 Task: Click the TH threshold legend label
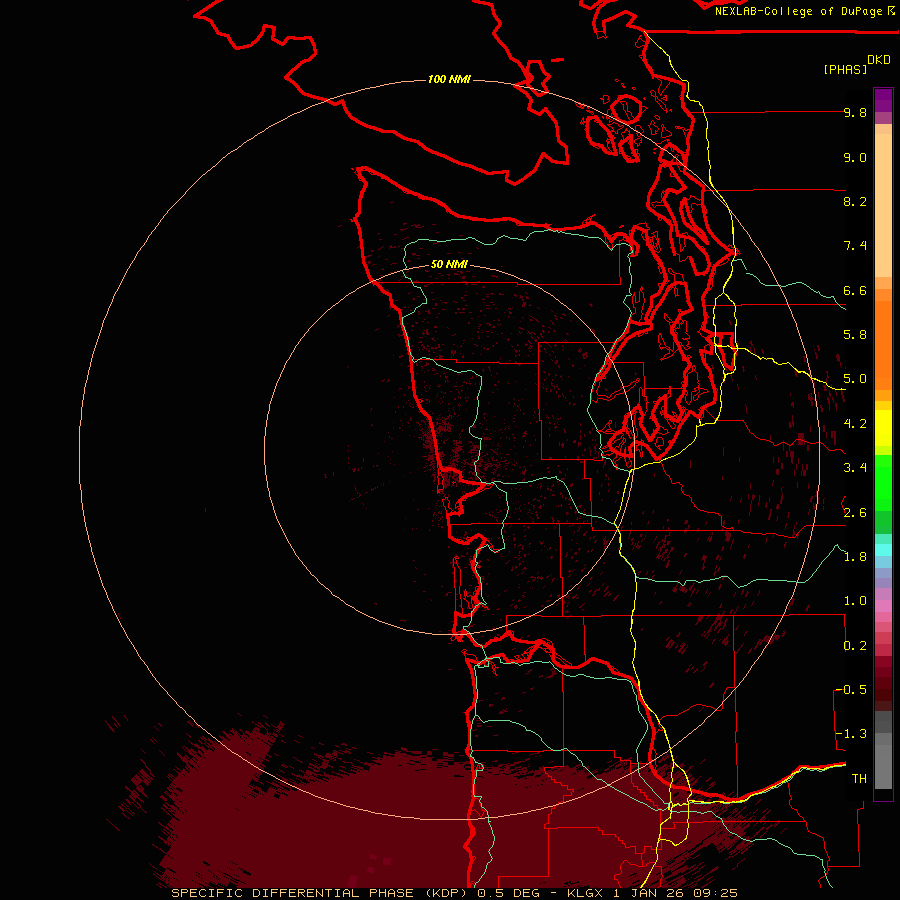[859, 779]
